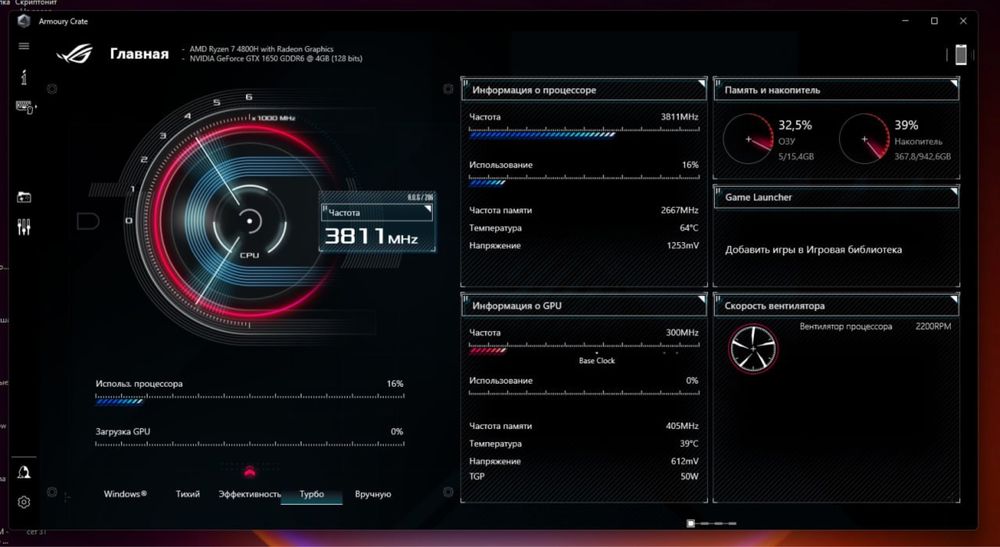
Task: Click the mobile phone connect icon
Action: [960, 55]
